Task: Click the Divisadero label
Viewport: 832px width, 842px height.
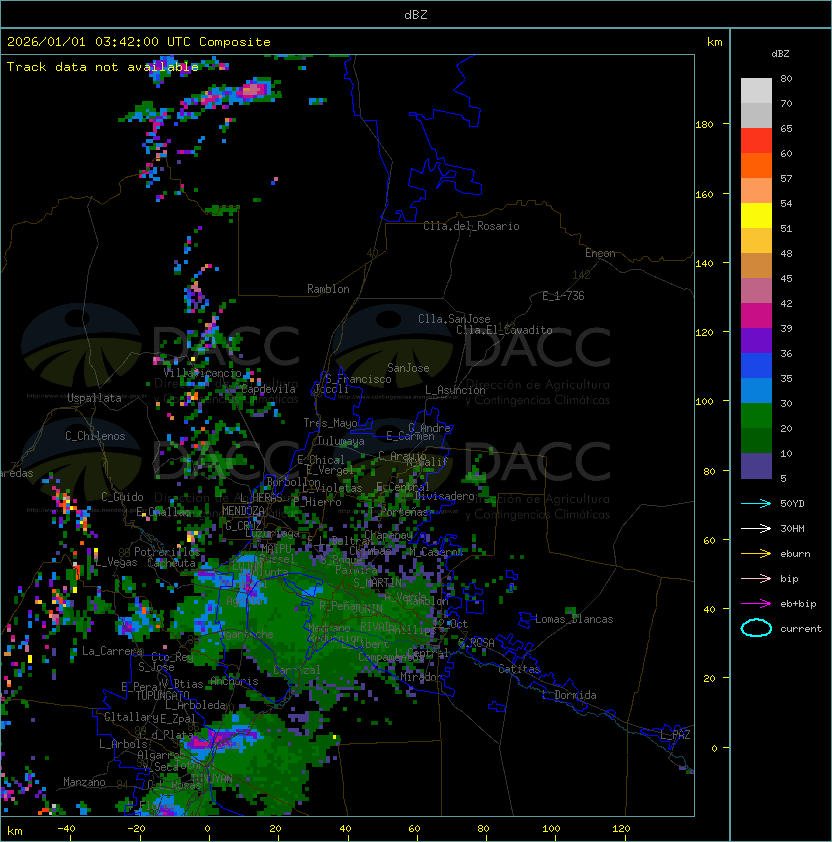Action: [444, 496]
